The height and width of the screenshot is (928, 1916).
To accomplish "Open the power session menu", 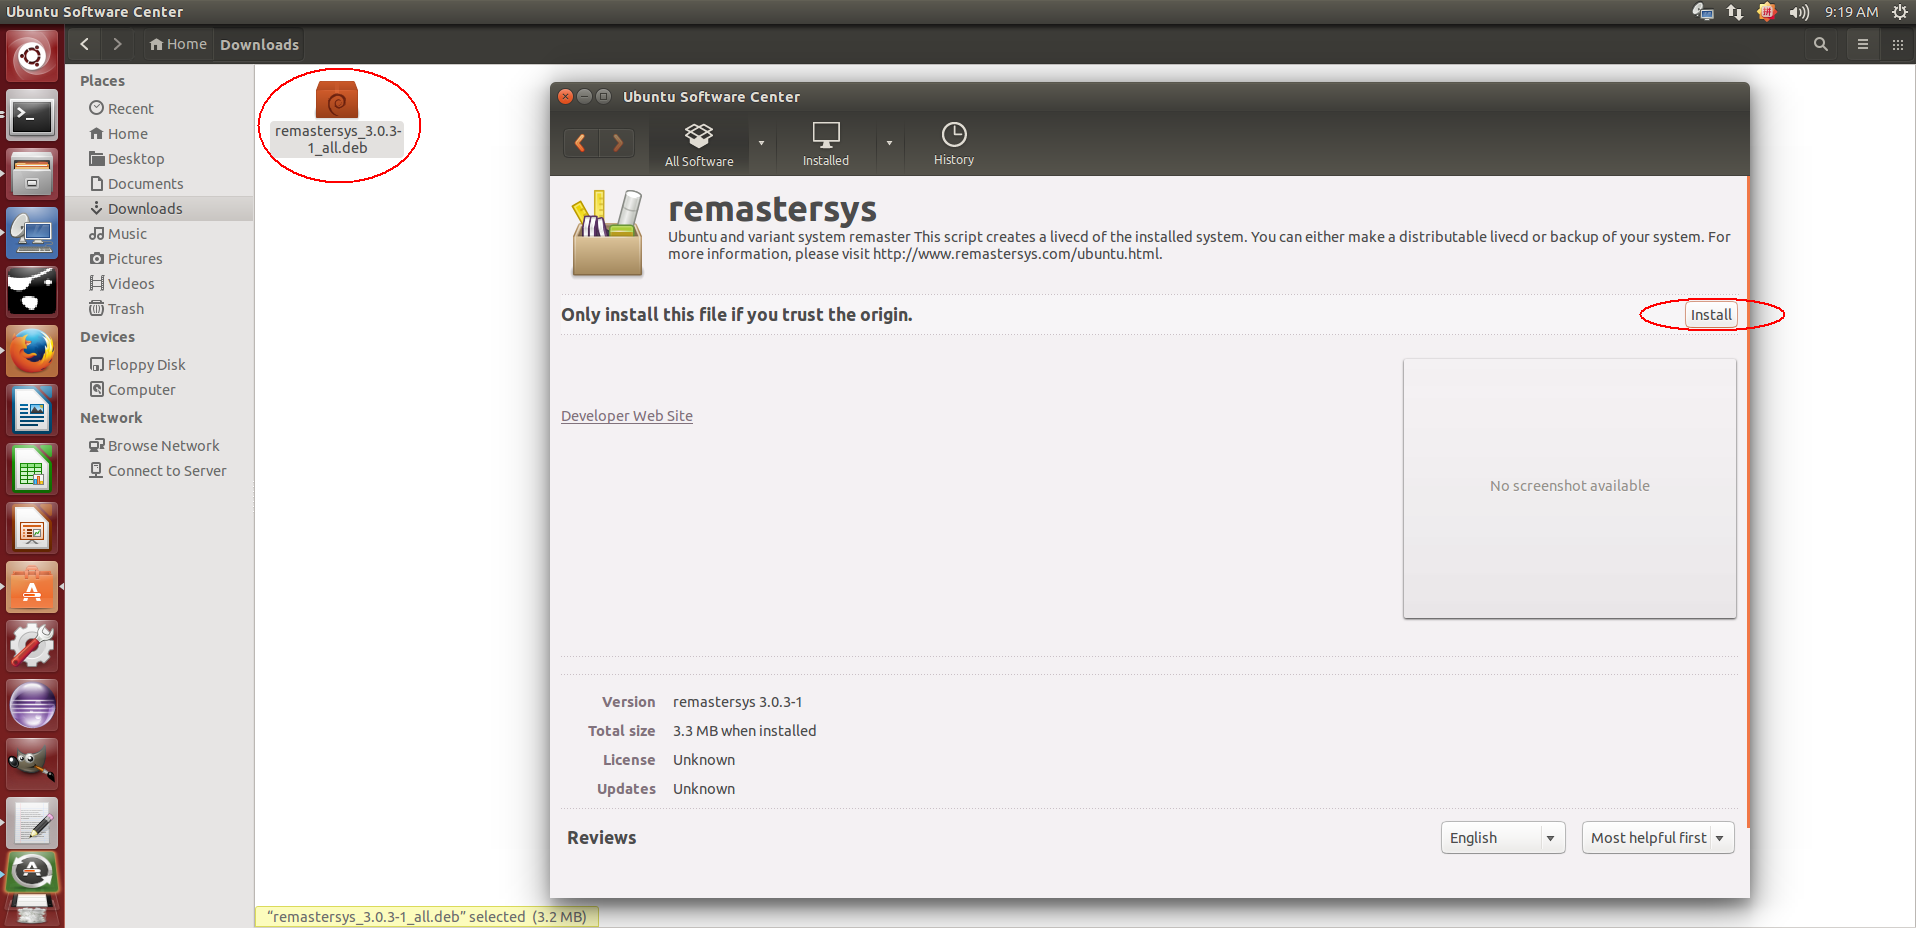I will click(1900, 12).
